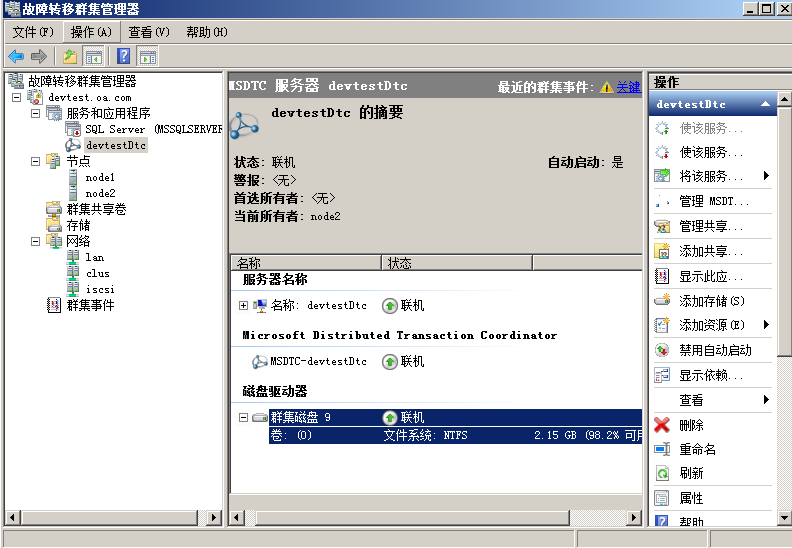Expand the 名称: devtestDtc resource row
792x548 pixels.
(243, 306)
